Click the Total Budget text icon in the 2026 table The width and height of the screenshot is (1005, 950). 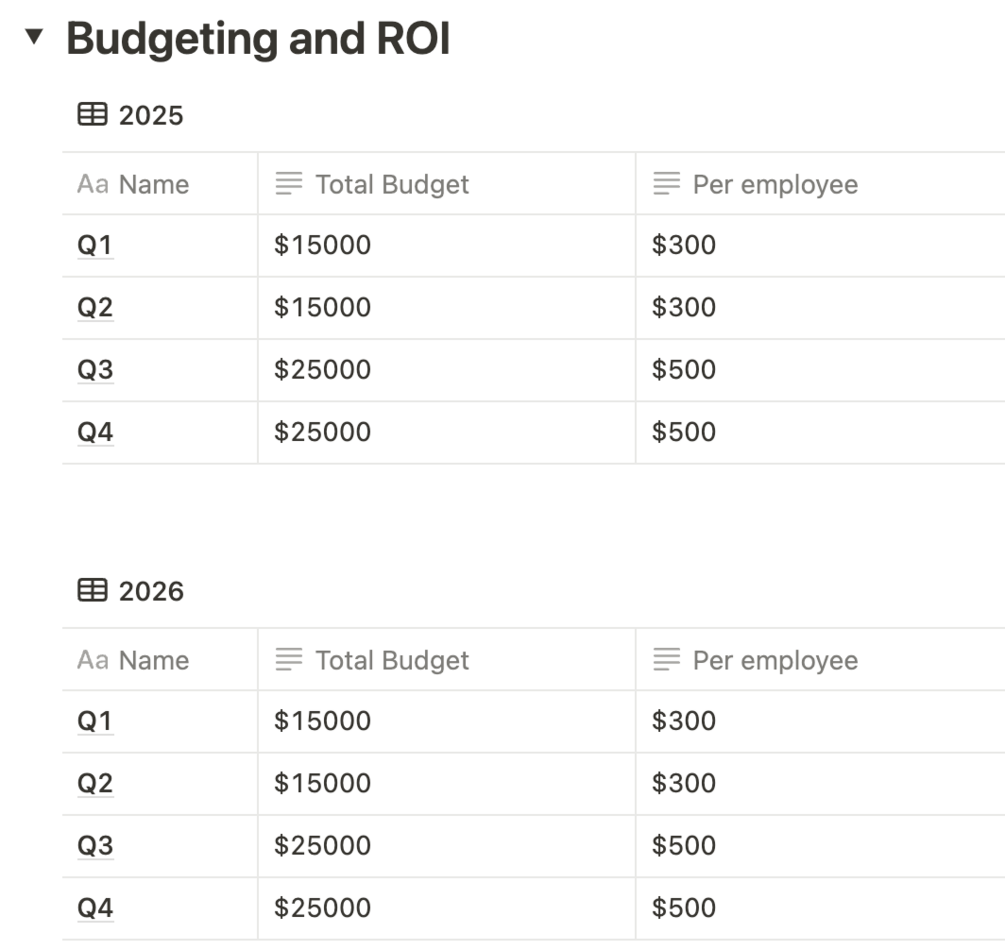click(289, 660)
